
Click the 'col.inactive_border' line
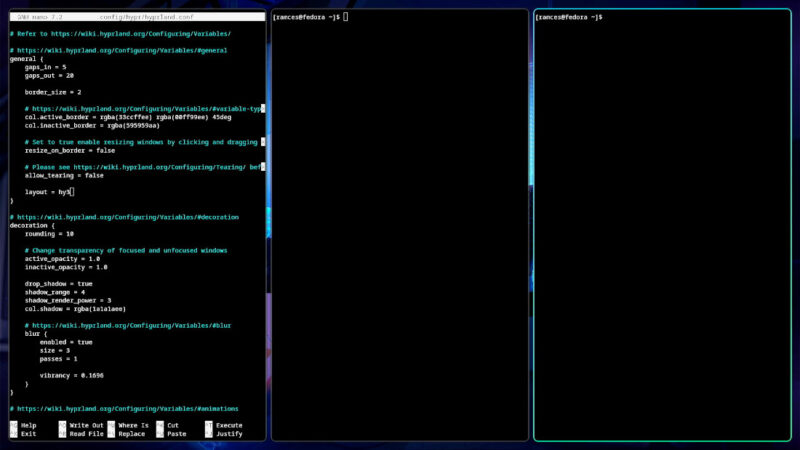tap(92, 126)
